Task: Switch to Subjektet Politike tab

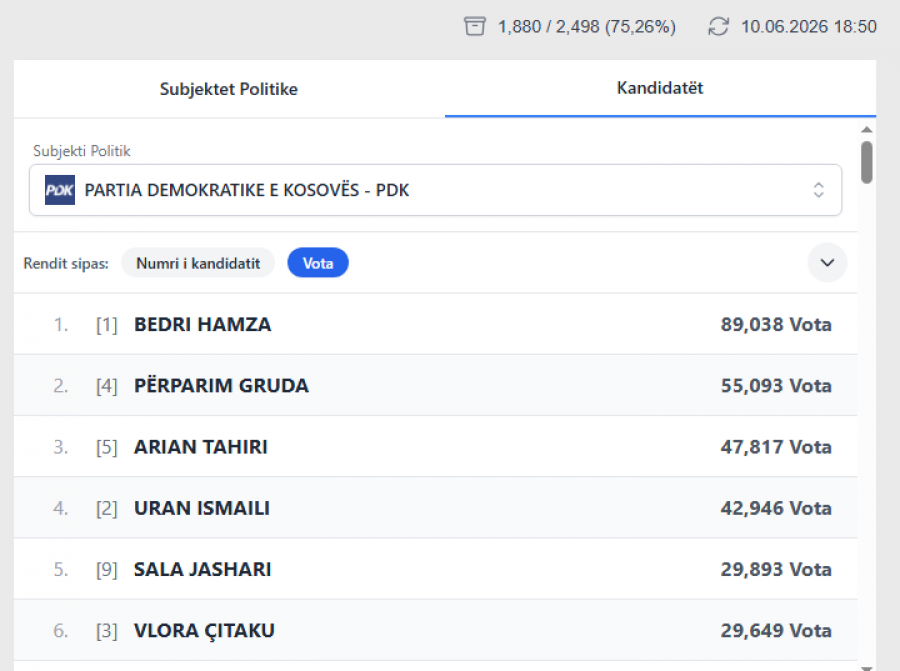Action: click(228, 89)
